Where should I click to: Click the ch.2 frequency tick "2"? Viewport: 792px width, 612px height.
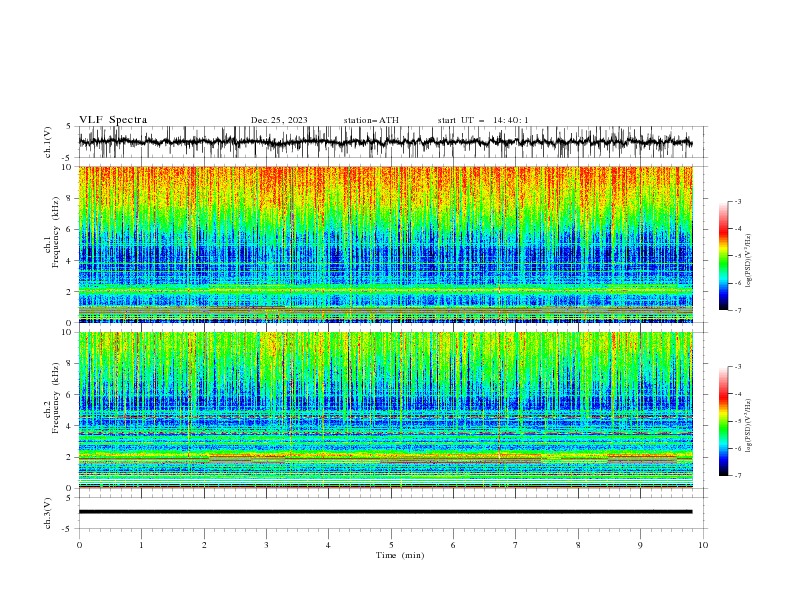70,457
